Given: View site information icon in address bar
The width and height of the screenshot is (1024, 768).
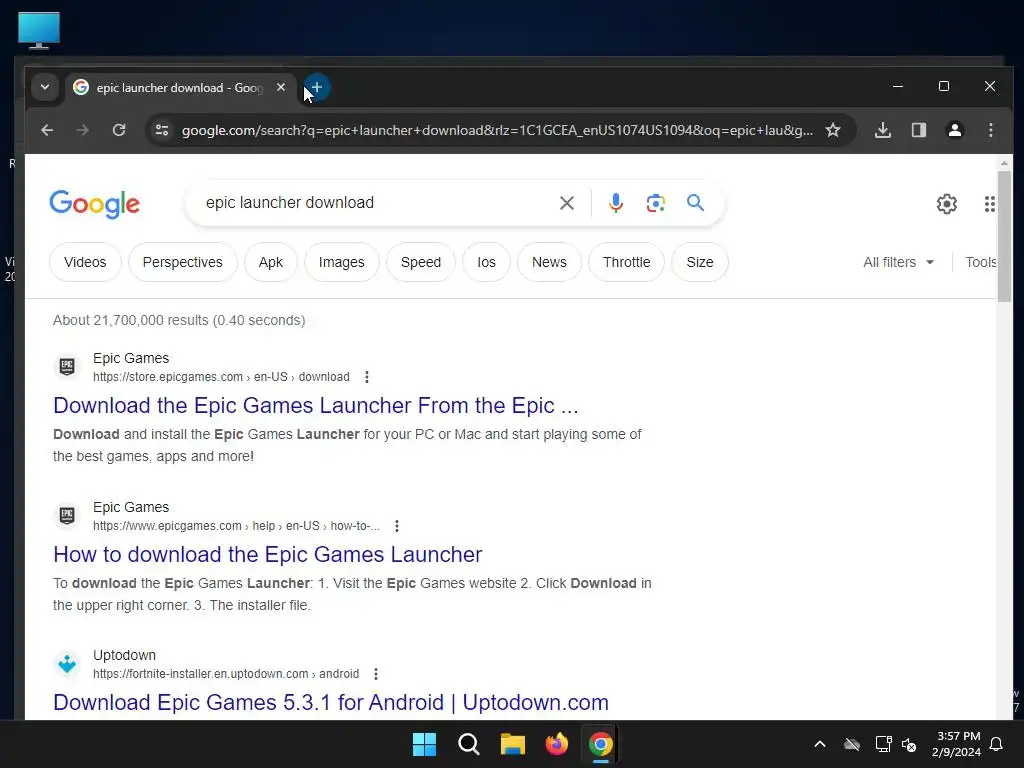Looking at the screenshot, I should click(x=162, y=130).
